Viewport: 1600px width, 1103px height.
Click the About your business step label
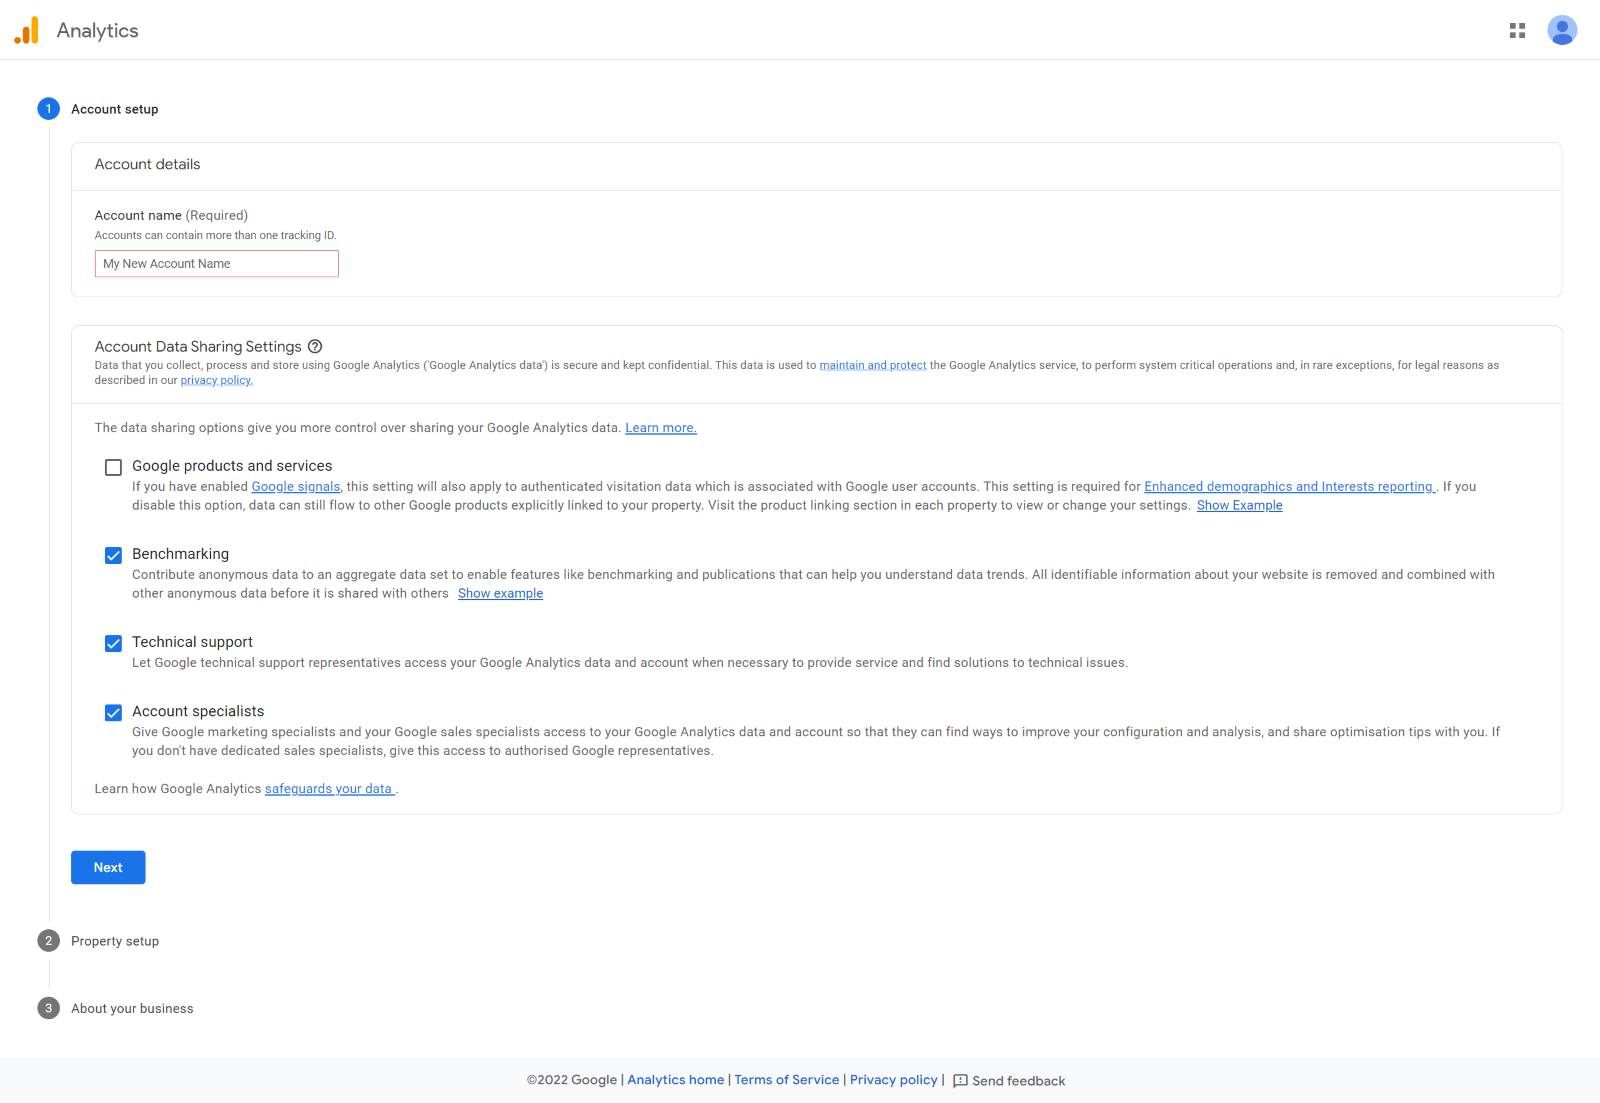132,1008
